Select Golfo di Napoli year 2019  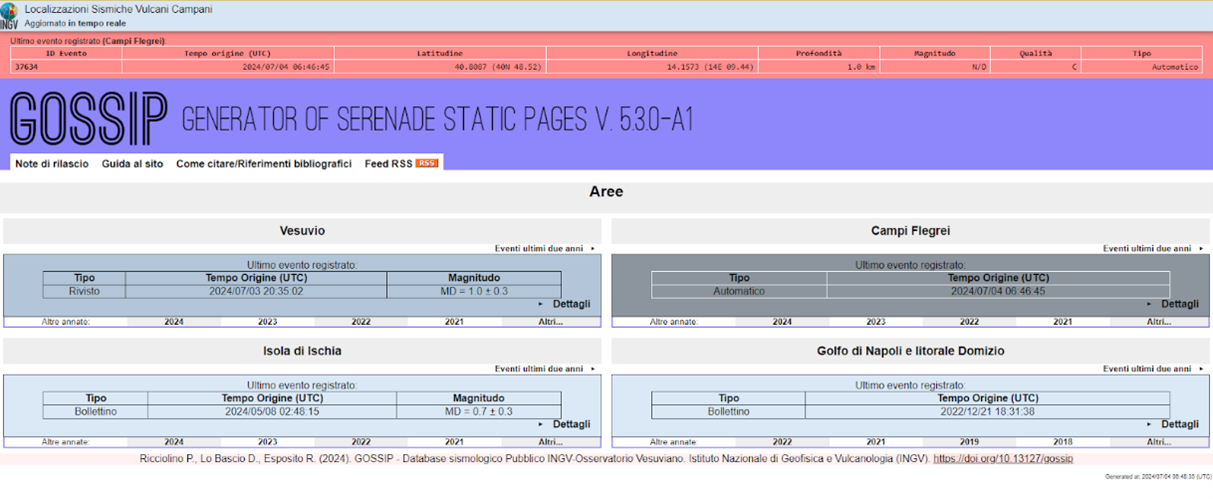click(x=969, y=442)
